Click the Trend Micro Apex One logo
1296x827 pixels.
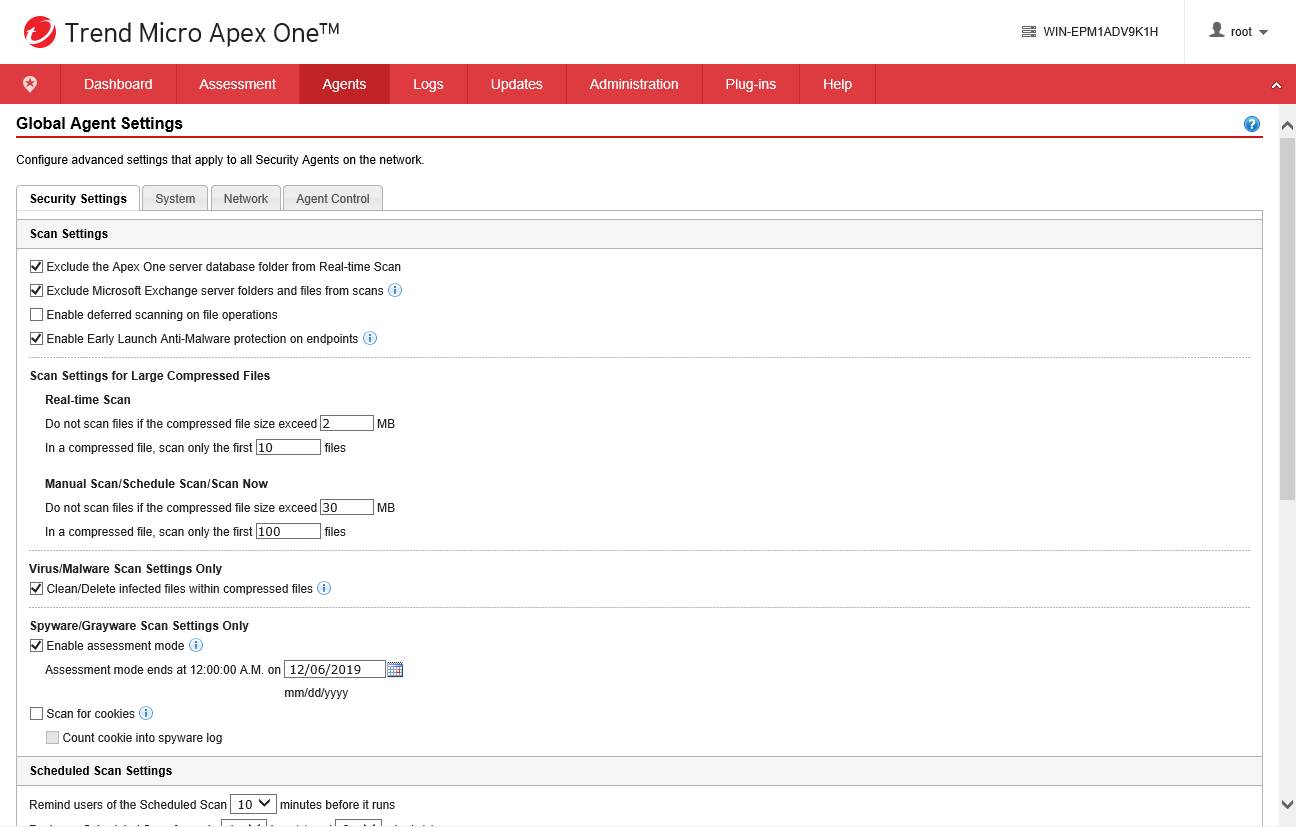(181, 32)
